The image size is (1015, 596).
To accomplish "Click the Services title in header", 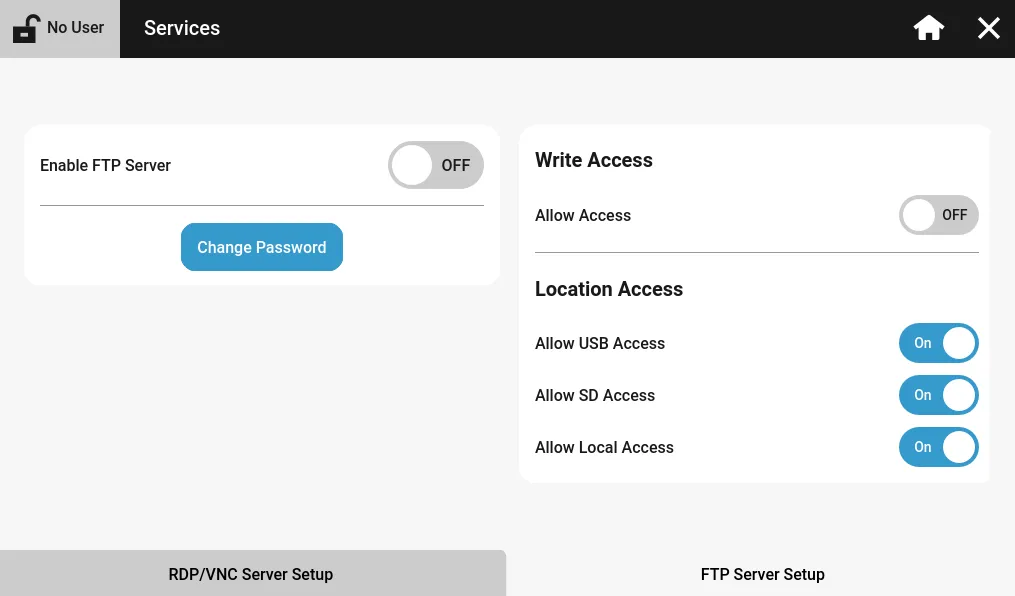I will [182, 28].
